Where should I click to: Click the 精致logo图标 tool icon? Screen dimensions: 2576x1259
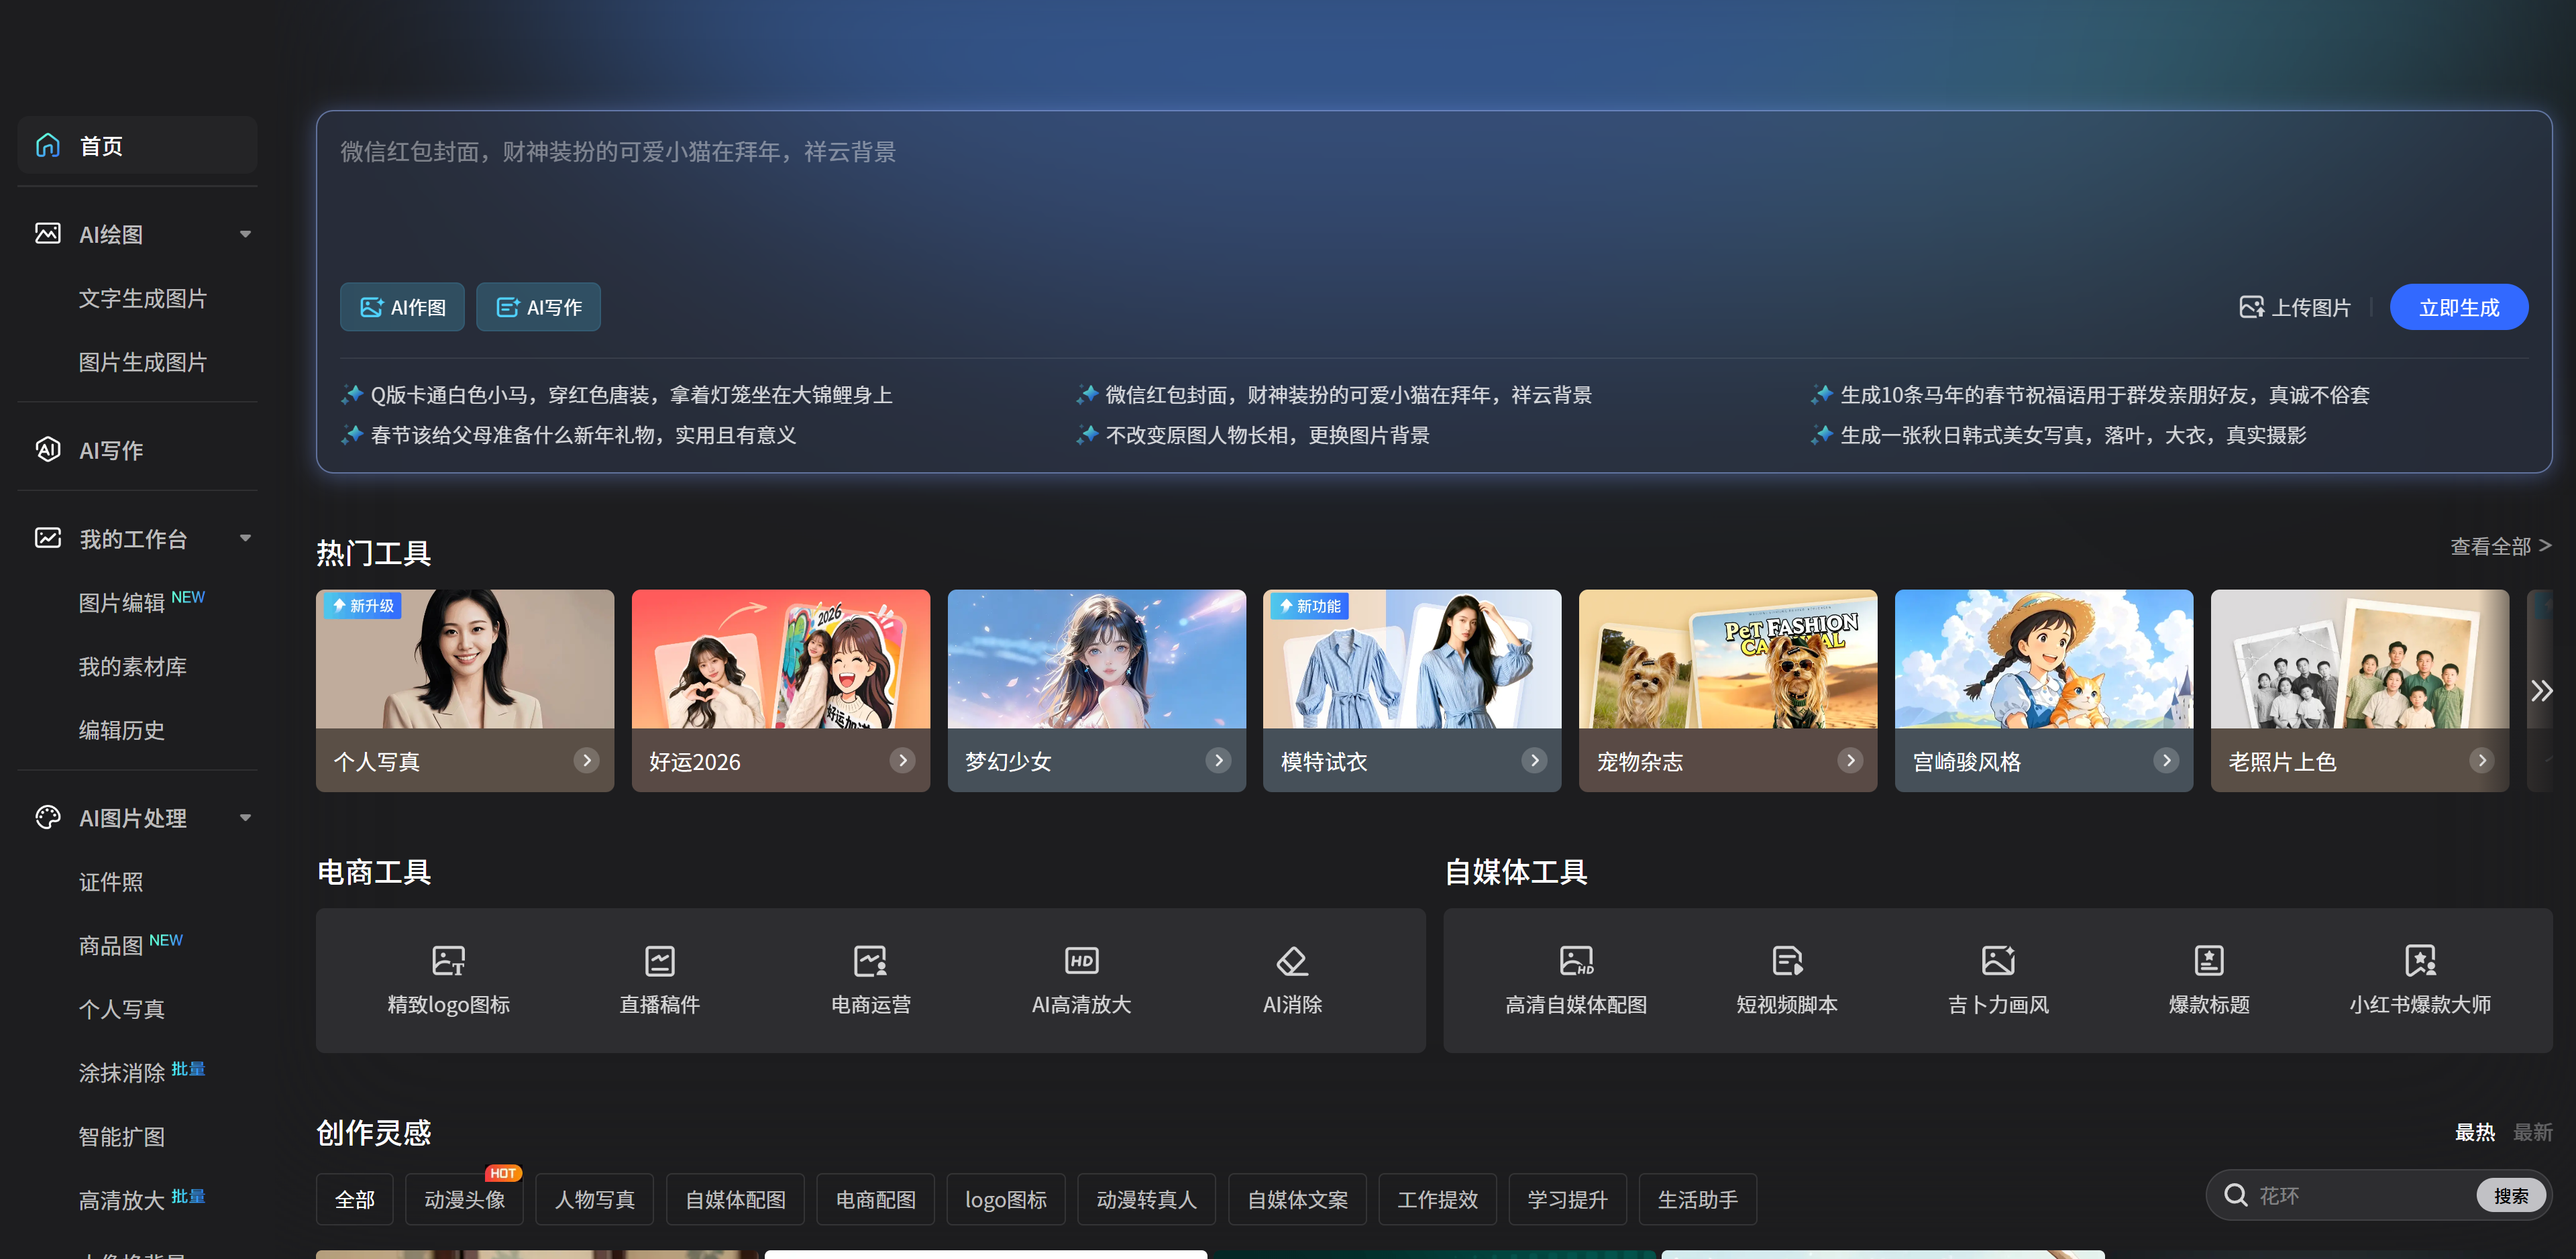point(448,960)
